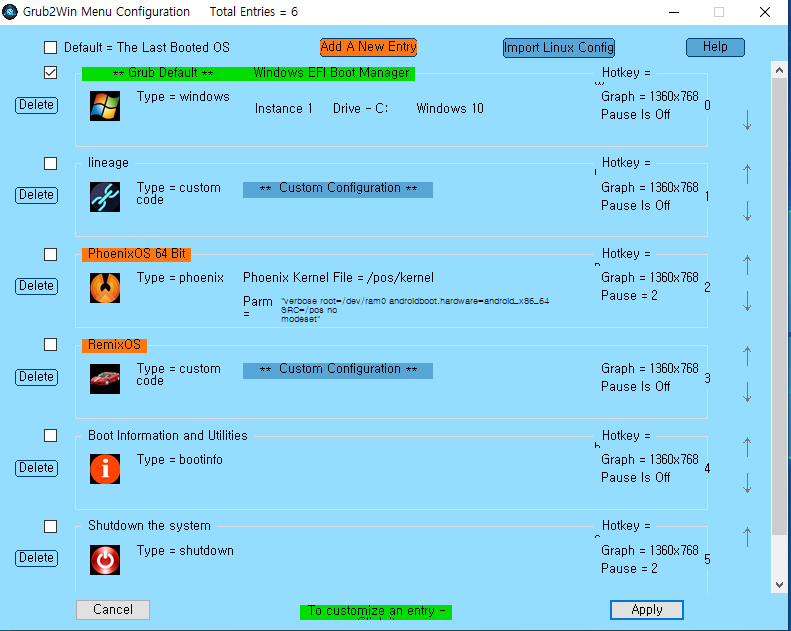Viewport: 791px width, 631px height.
Task: Move the RemixOS entry down
Action: 747,392
